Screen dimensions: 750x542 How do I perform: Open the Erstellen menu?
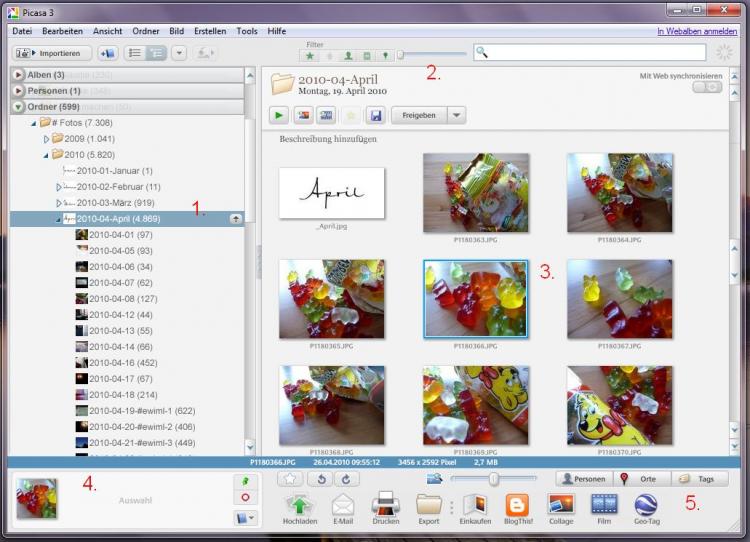coord(209,31)
